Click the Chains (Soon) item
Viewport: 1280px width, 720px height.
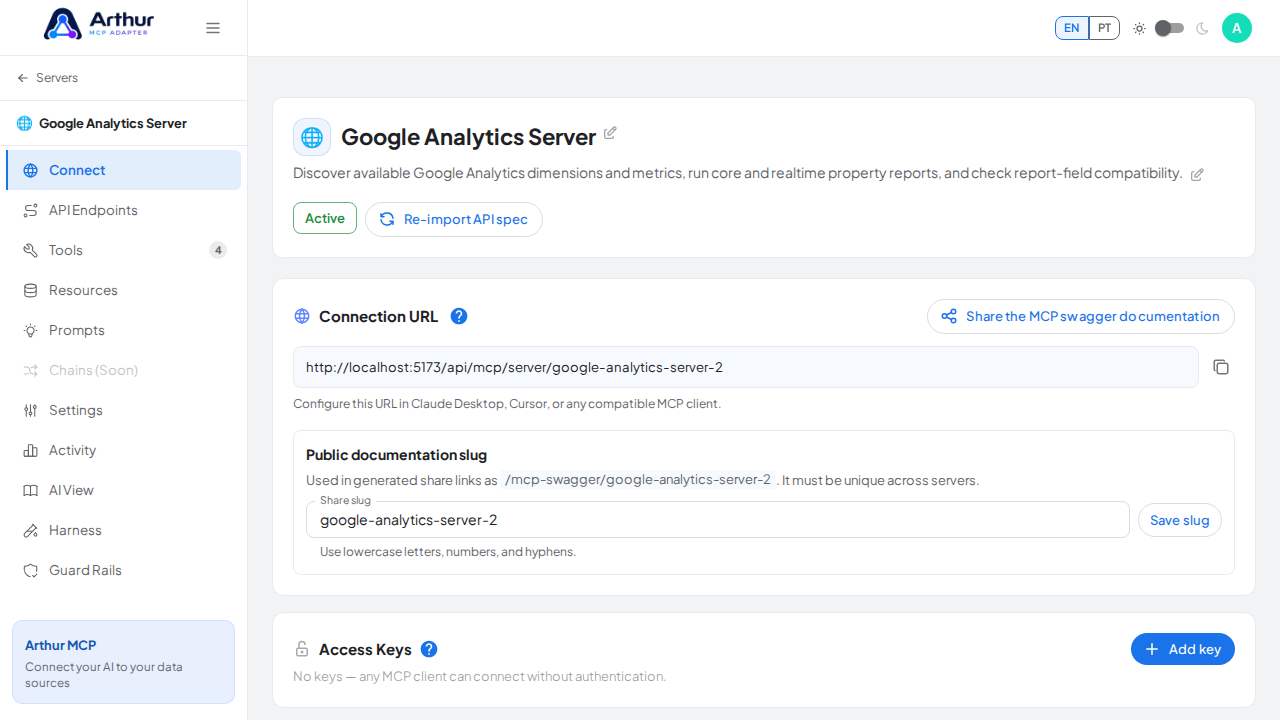click(x=123, y=370)
